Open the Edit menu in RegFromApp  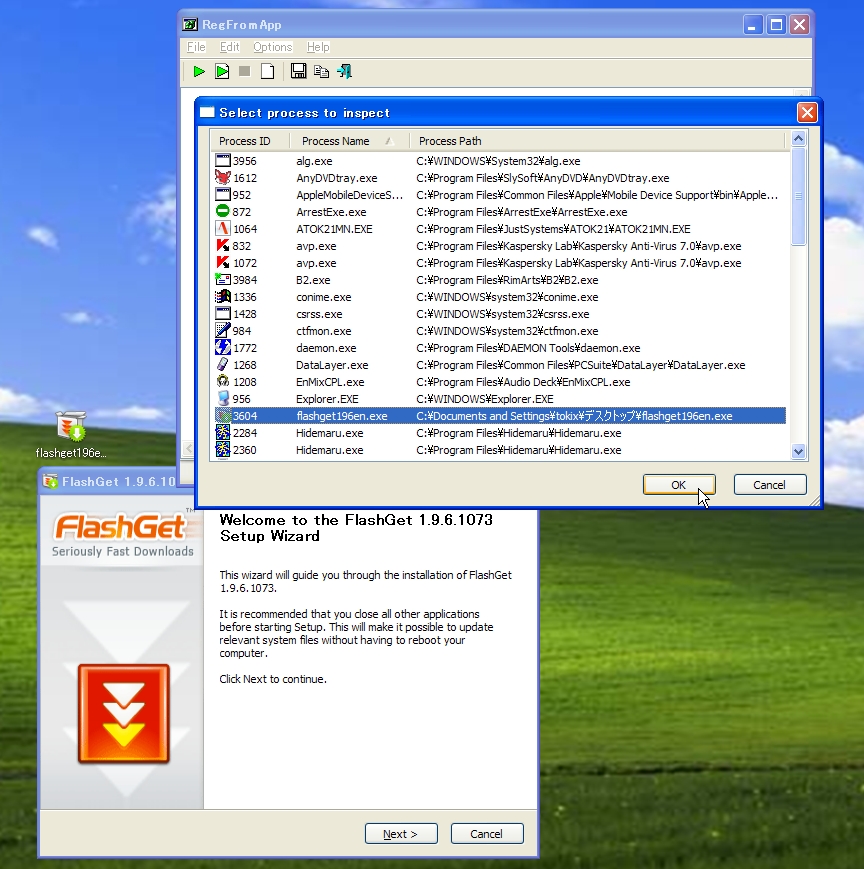[x=229, y=47]
